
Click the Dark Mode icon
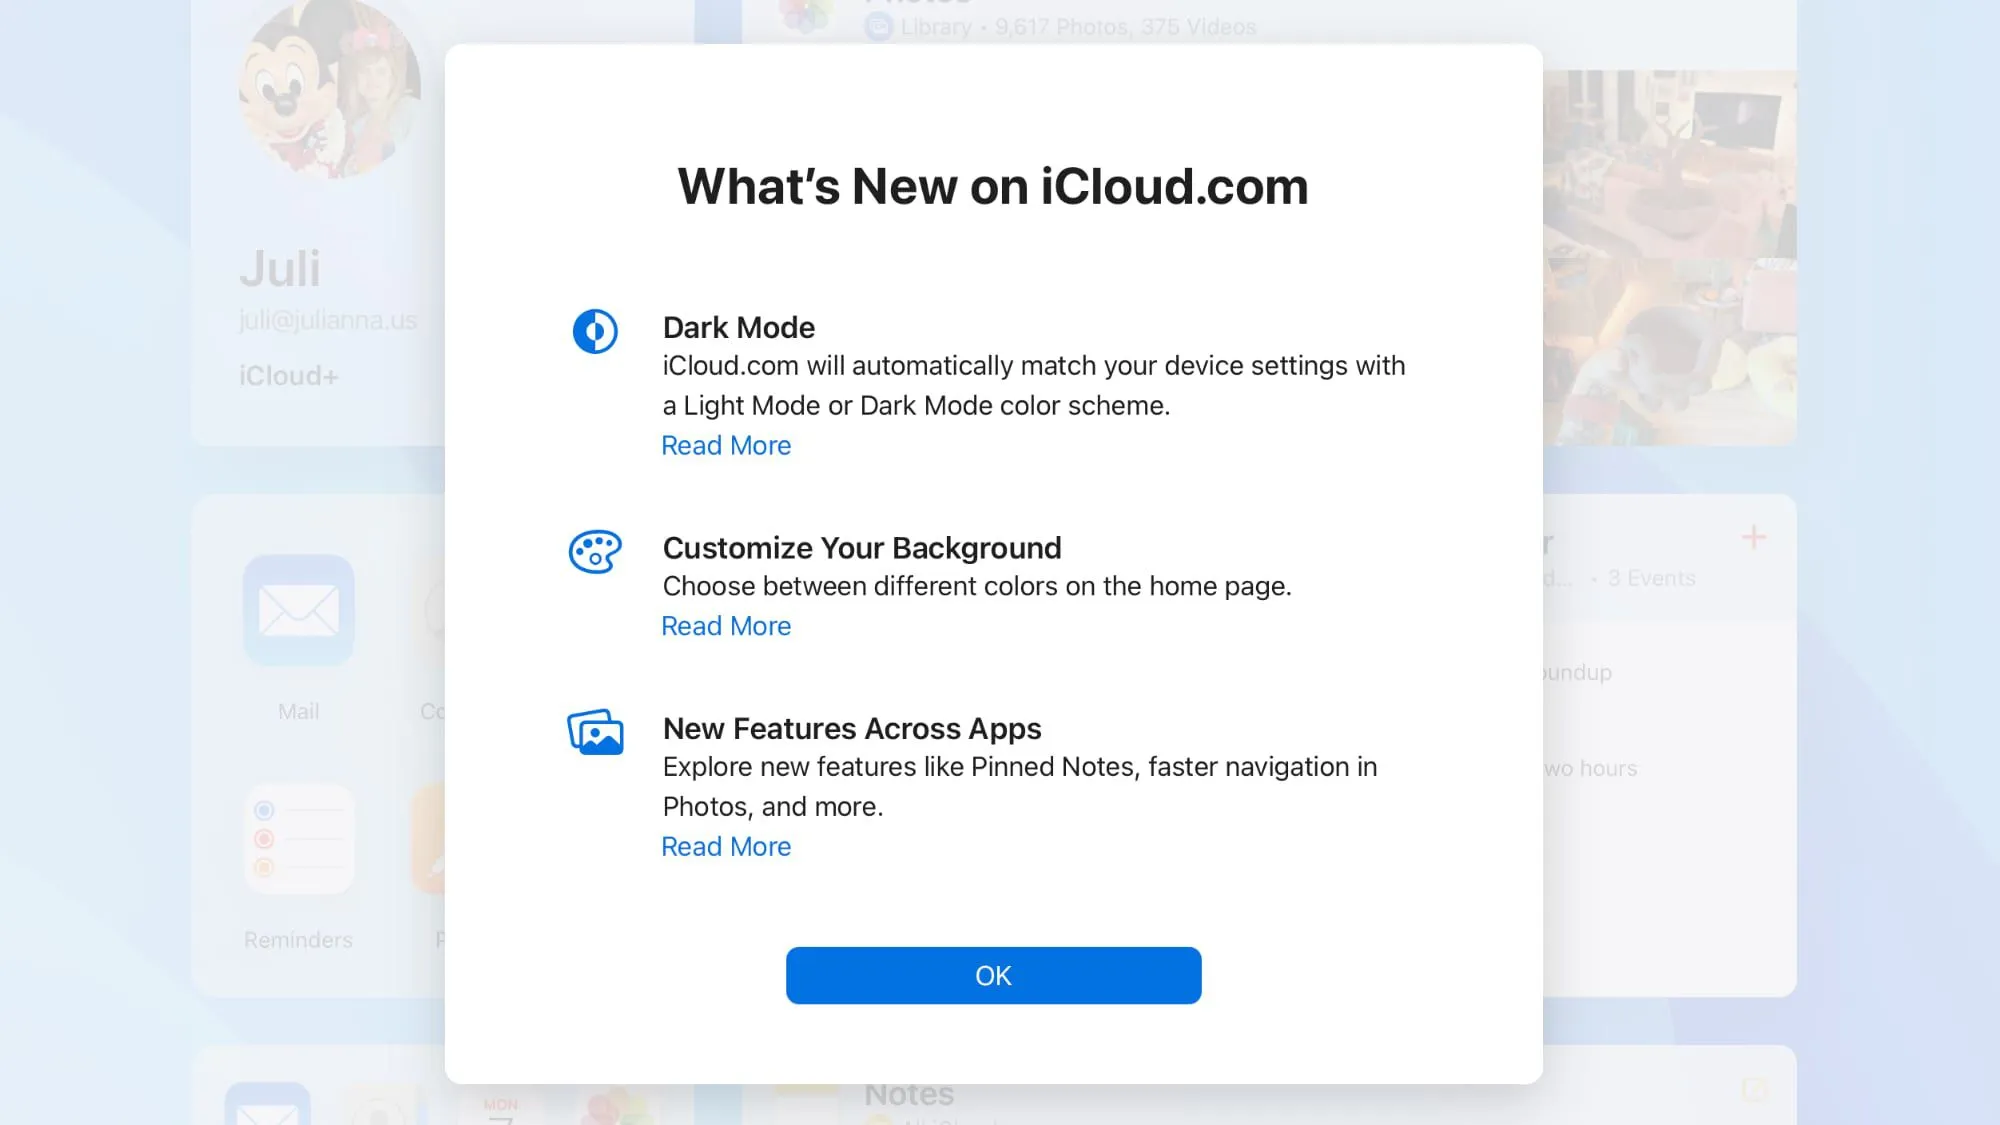(x=593, y=330)
